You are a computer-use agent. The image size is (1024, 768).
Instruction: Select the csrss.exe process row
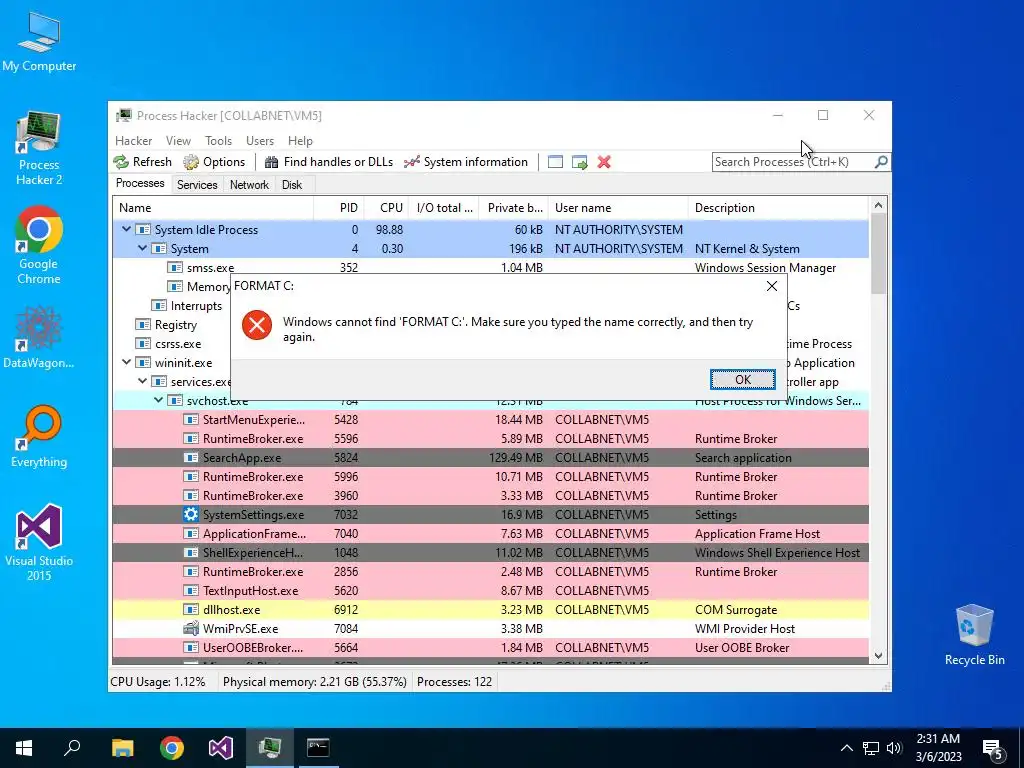(172, 344)
